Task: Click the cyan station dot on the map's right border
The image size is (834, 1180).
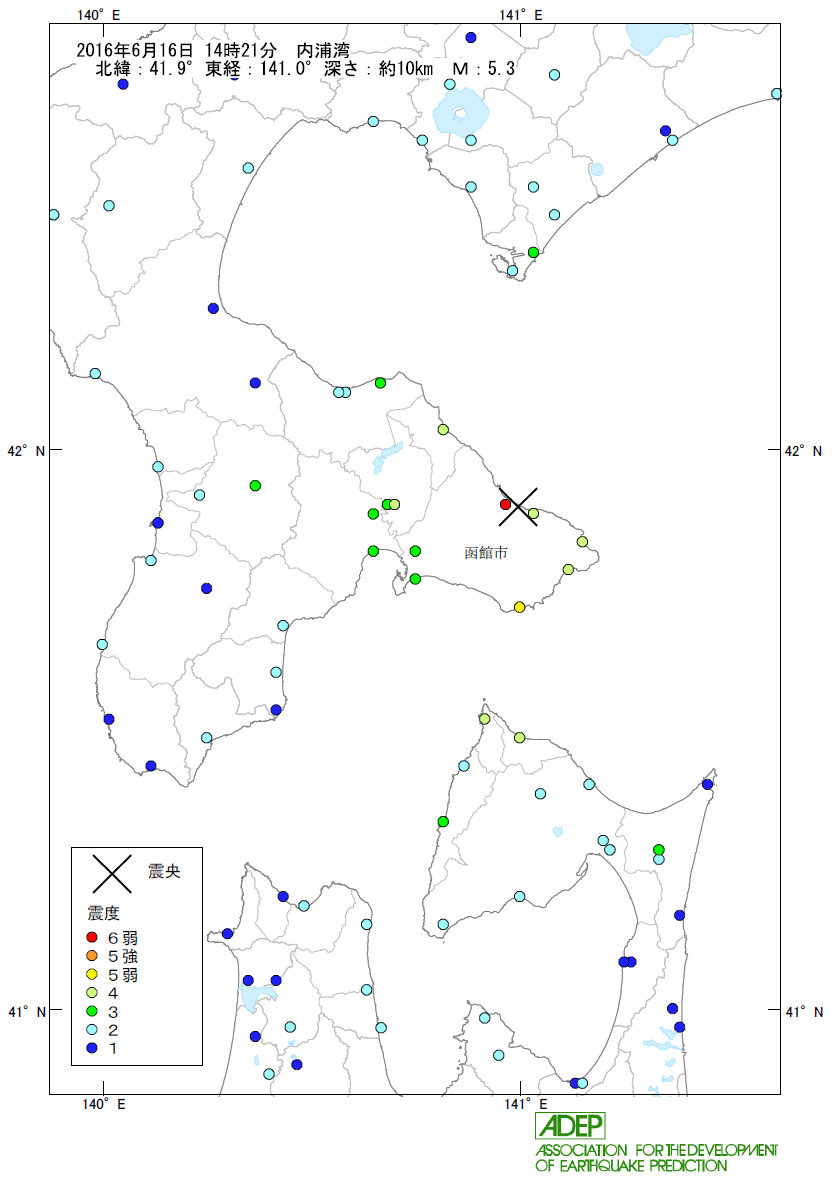Action: coord(777,93)
